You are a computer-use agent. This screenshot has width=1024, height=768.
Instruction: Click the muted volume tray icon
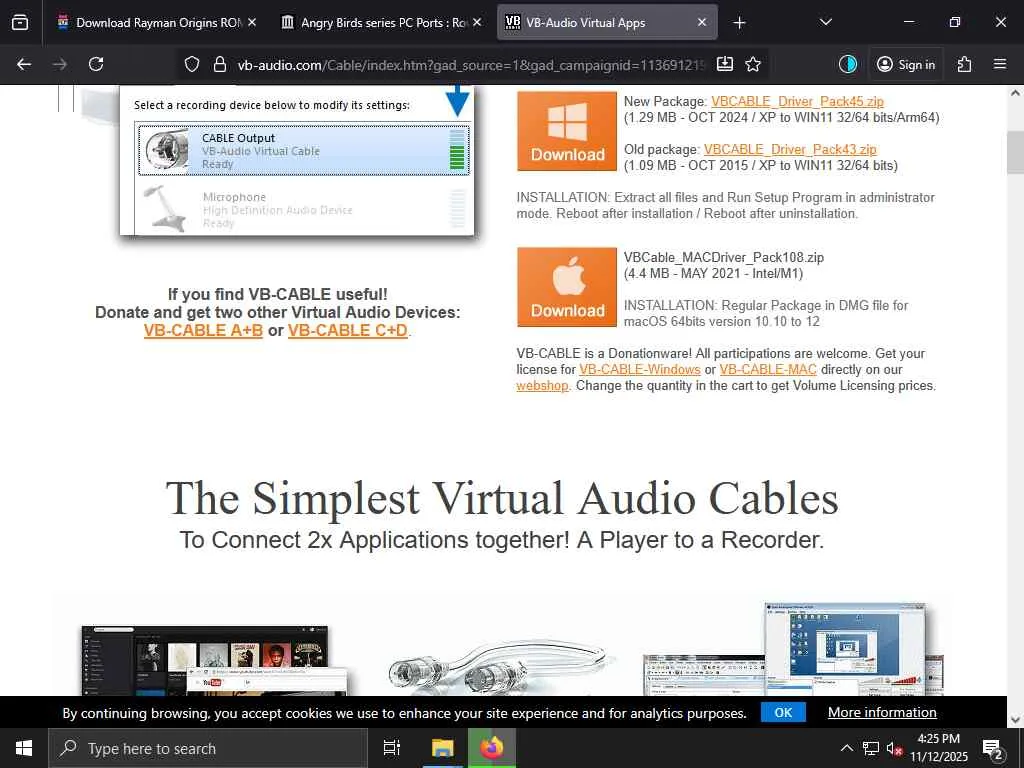click(x=895, y=748)
